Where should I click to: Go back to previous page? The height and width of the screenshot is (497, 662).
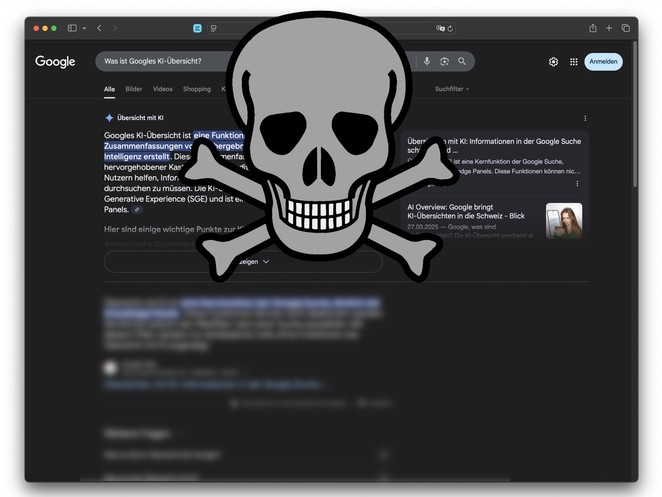tap(101, 28)
